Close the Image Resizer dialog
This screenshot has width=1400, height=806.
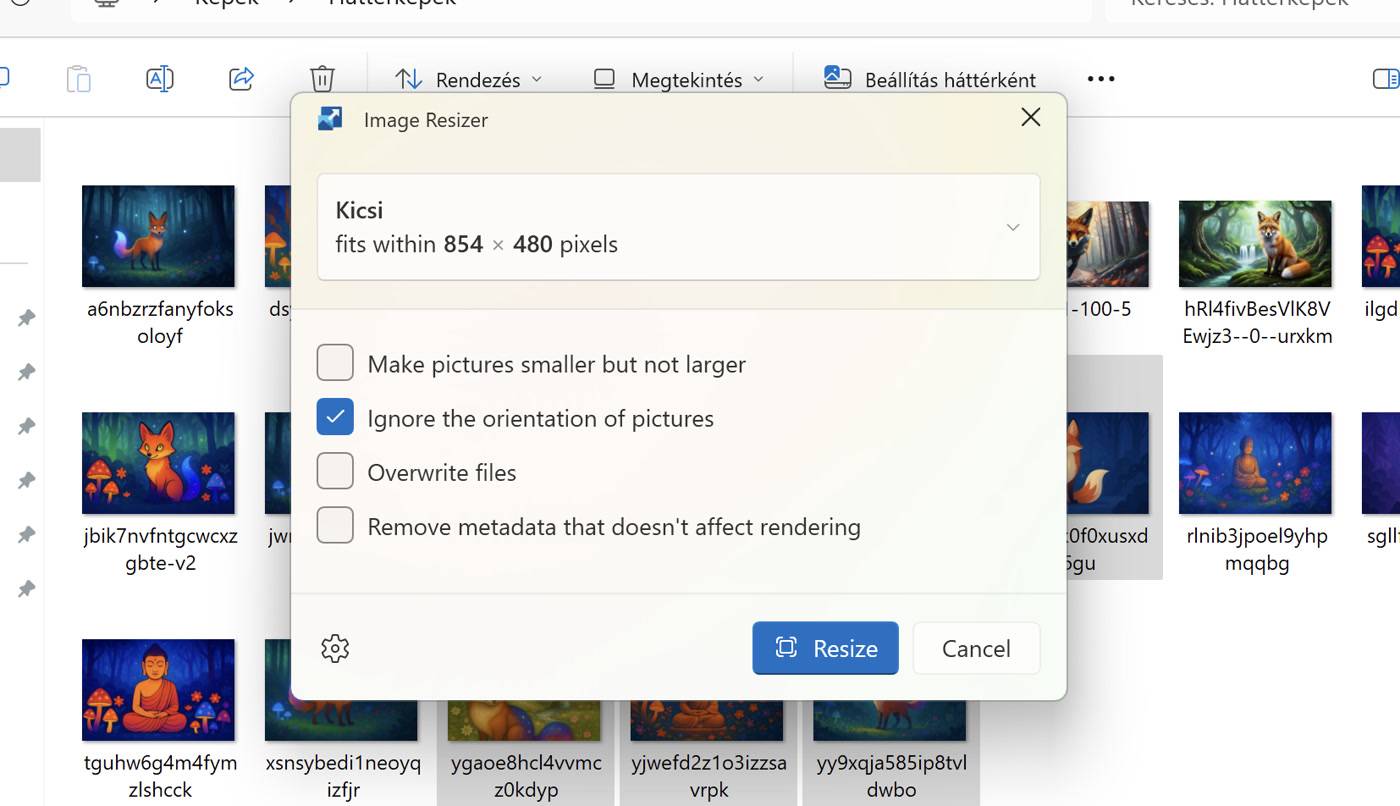tap(1031, 118)
